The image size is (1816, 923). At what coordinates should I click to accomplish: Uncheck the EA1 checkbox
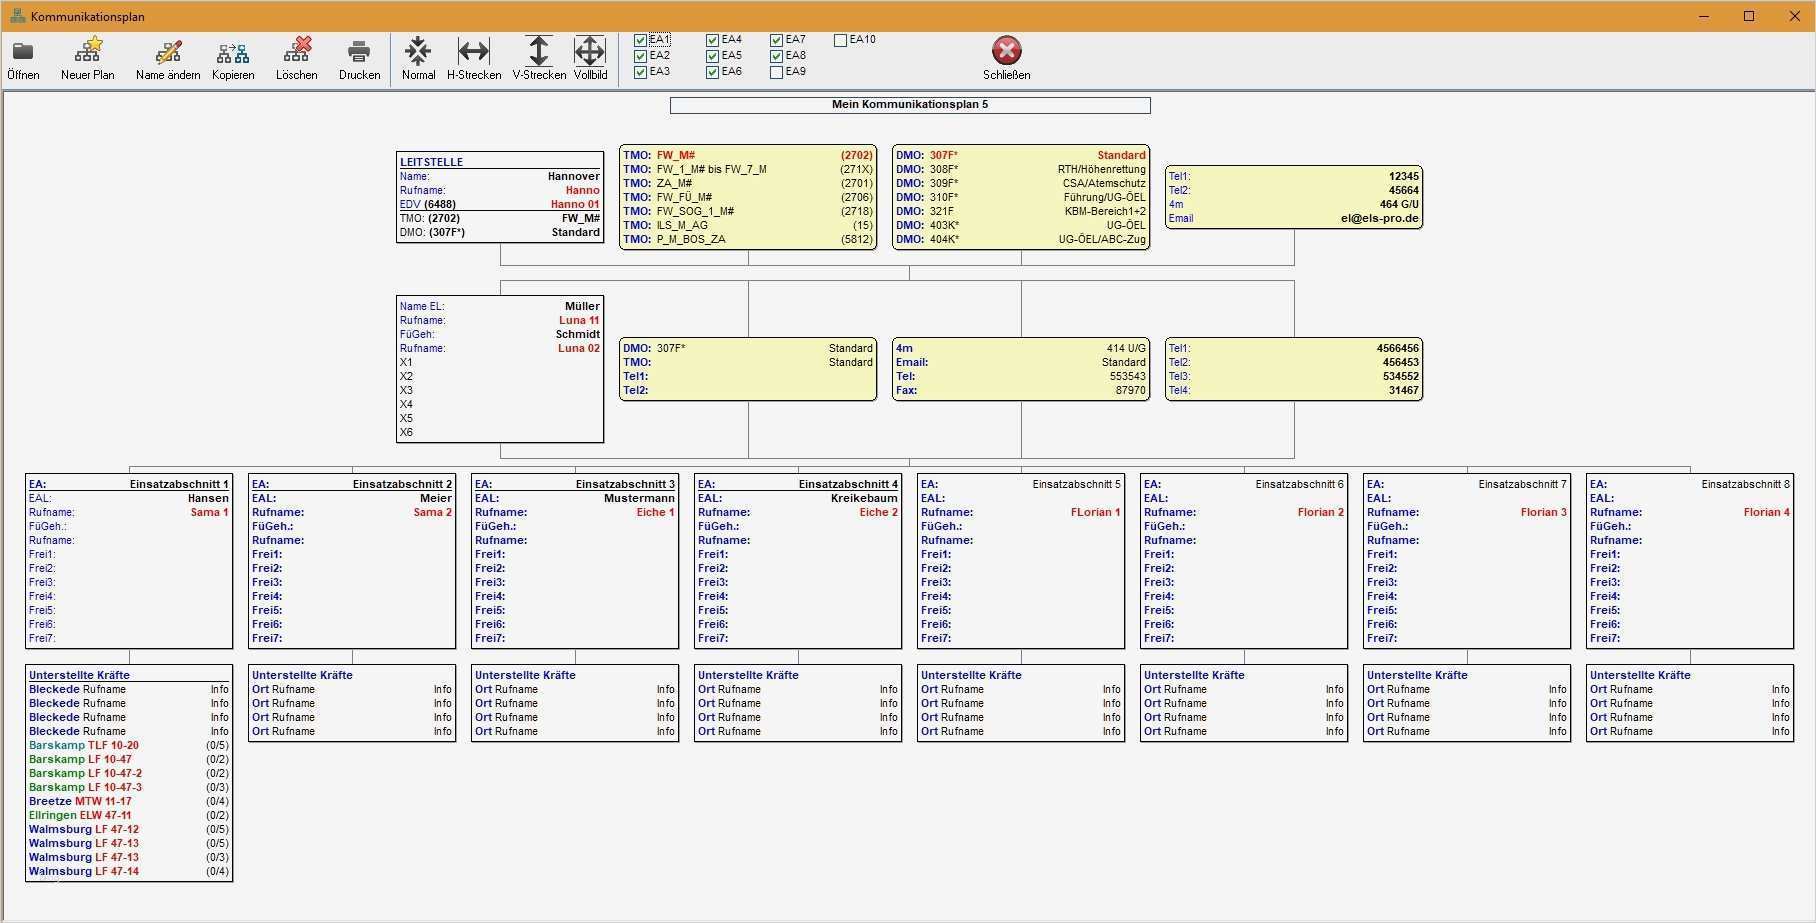641,40
